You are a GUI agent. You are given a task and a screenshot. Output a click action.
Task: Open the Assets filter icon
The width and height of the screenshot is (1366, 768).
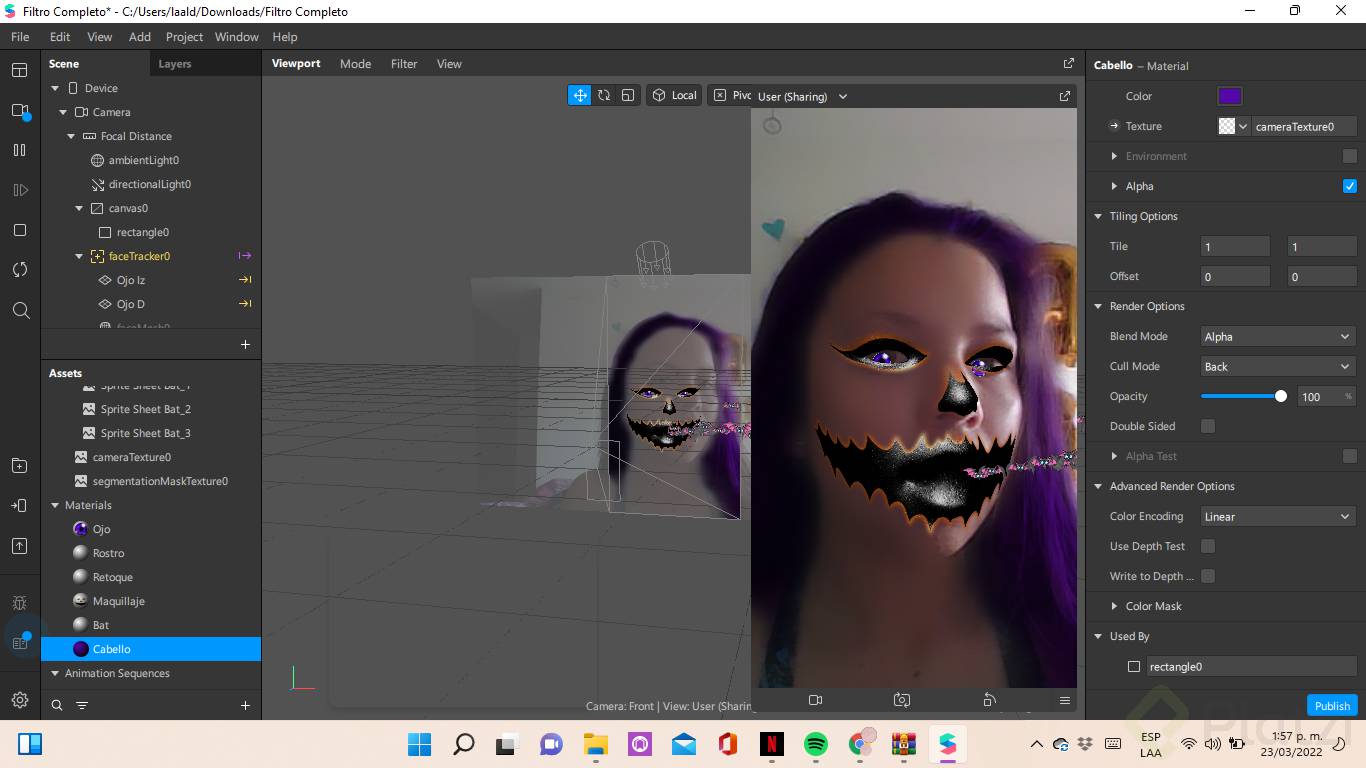[82, 705]
